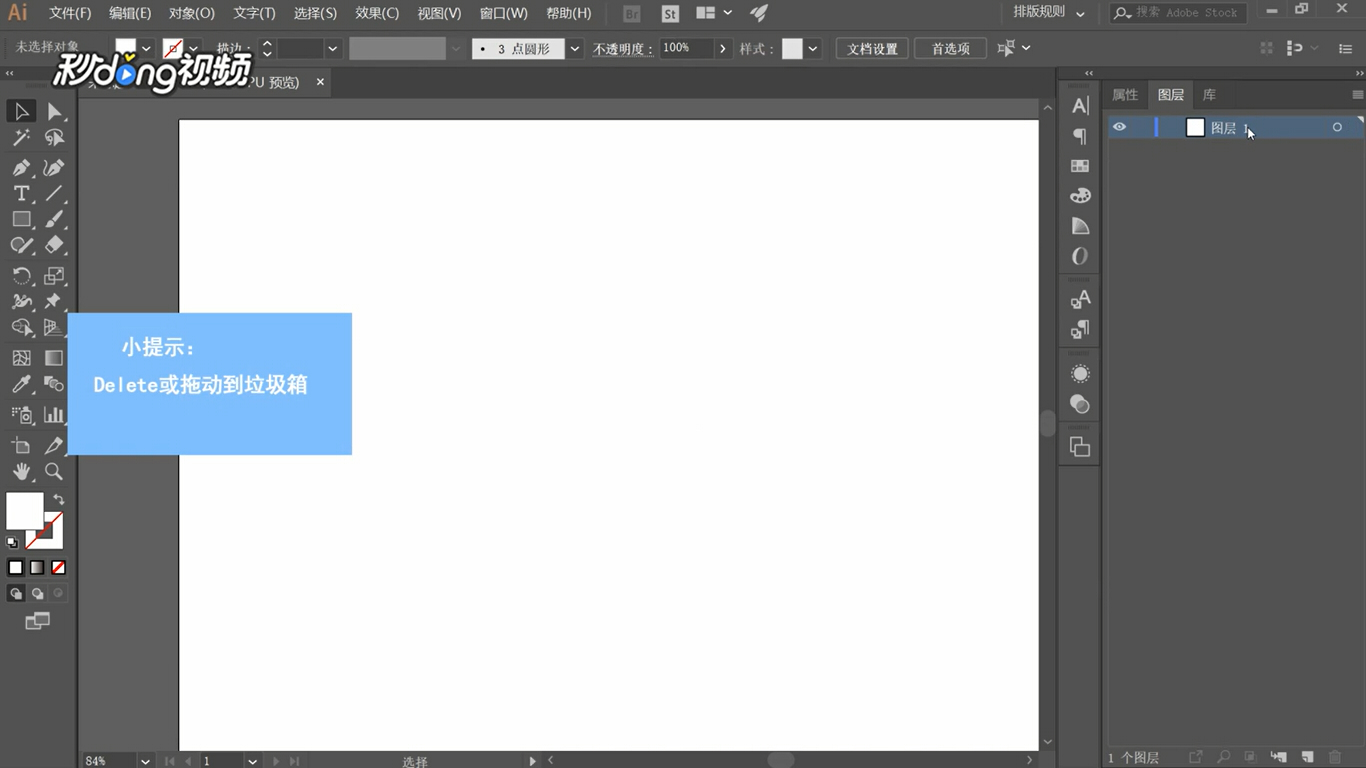The image size is (1366, 768).
Task: Select the Artboard tool
Action: pos(21,445)
